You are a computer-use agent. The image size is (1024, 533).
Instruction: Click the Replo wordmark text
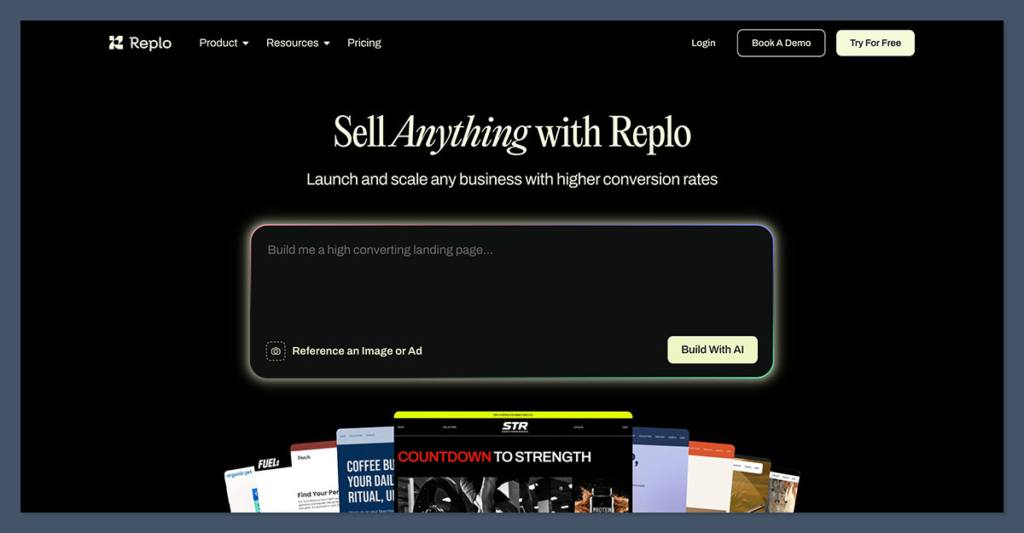tap(150, 43)
